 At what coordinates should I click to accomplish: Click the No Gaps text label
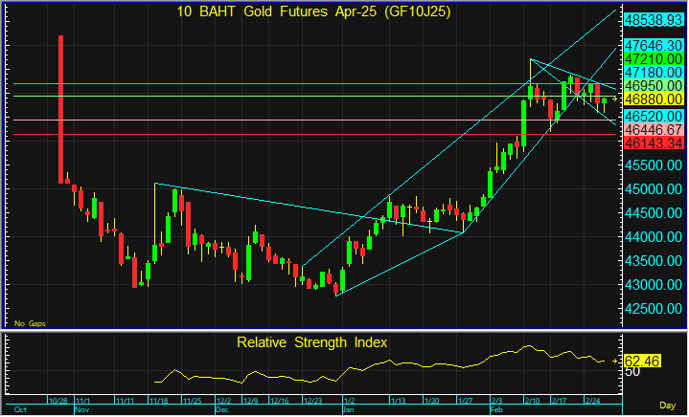tap(30, 323)
